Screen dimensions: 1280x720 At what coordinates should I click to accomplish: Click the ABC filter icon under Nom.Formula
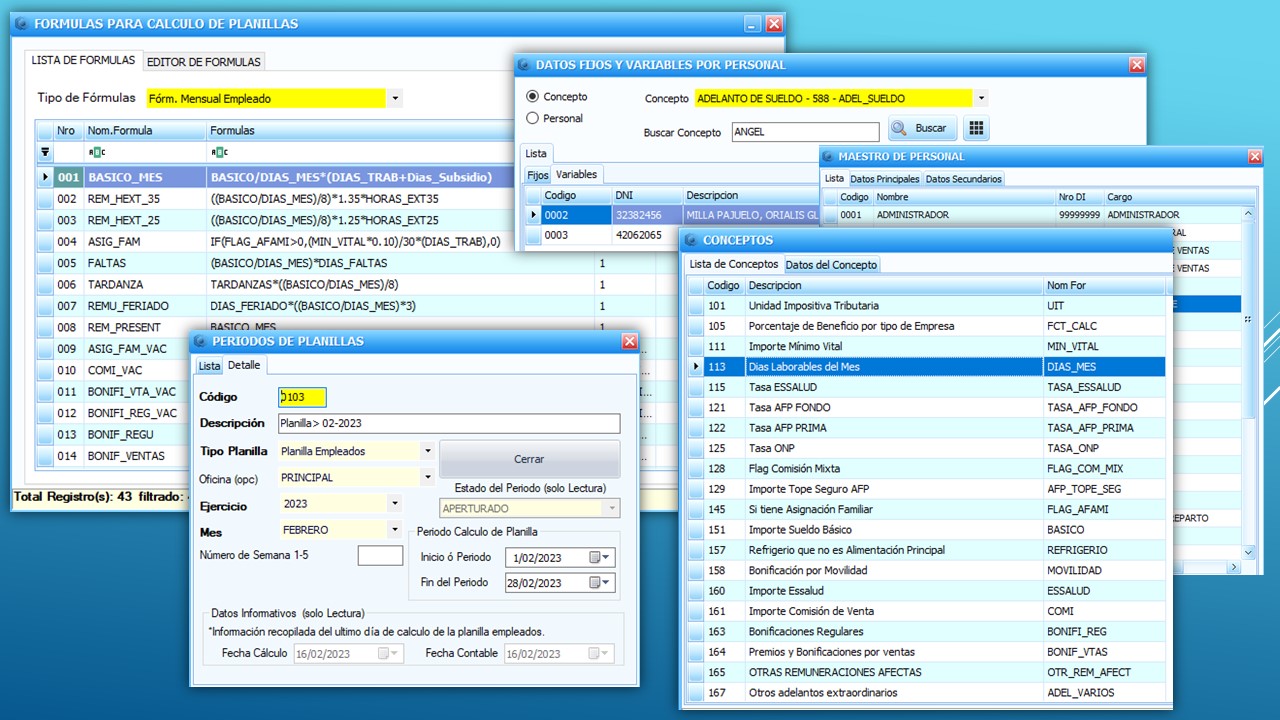pyautogui.click(x=96, y=152)
